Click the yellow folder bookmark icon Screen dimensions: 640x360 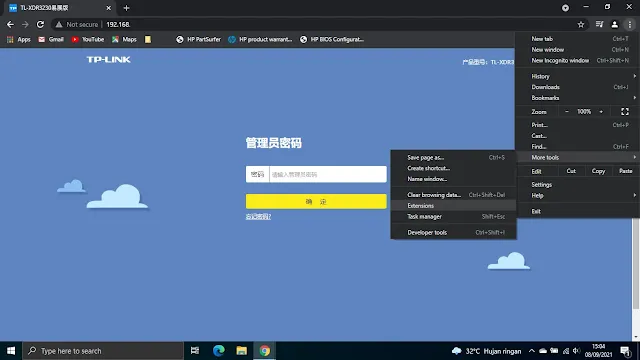pos(148,39)
